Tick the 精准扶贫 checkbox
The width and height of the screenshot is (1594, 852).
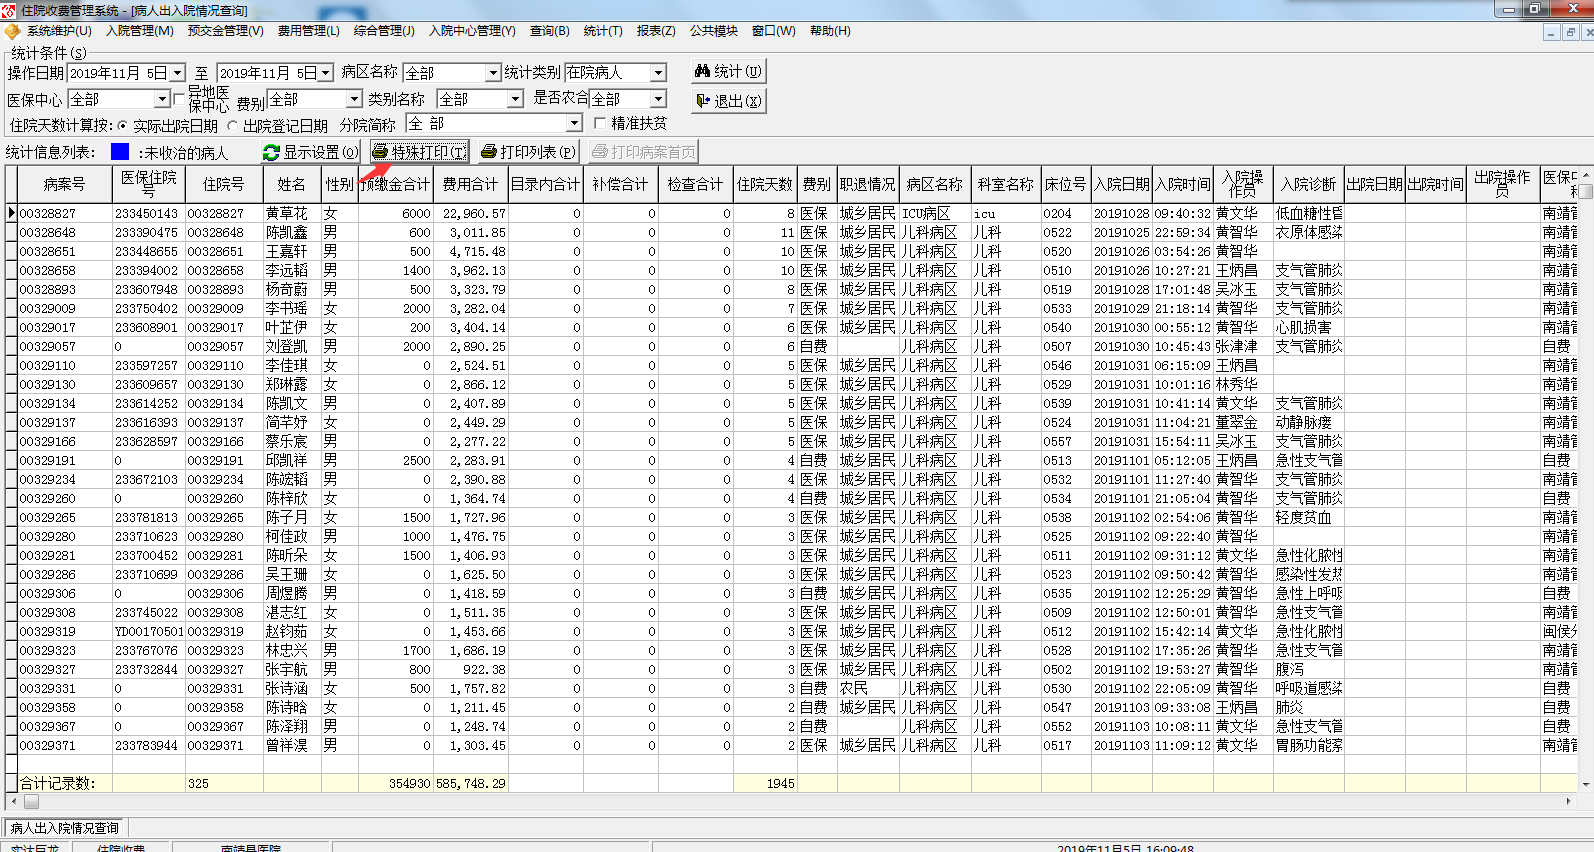click(600, 123)
